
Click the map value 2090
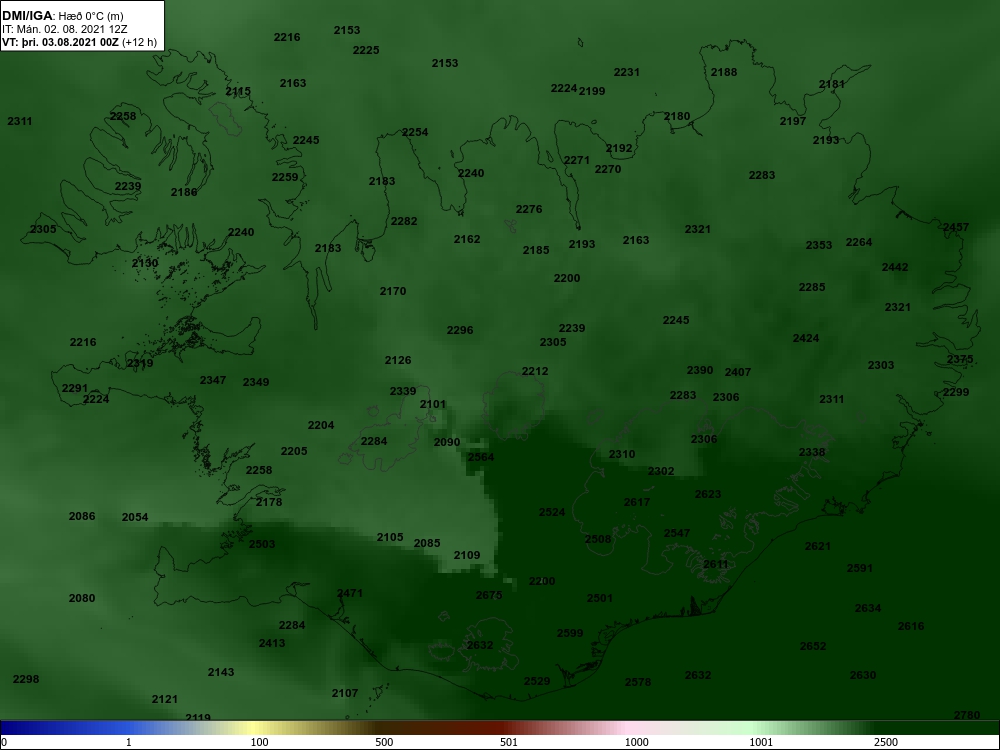[x=446, y=443]
